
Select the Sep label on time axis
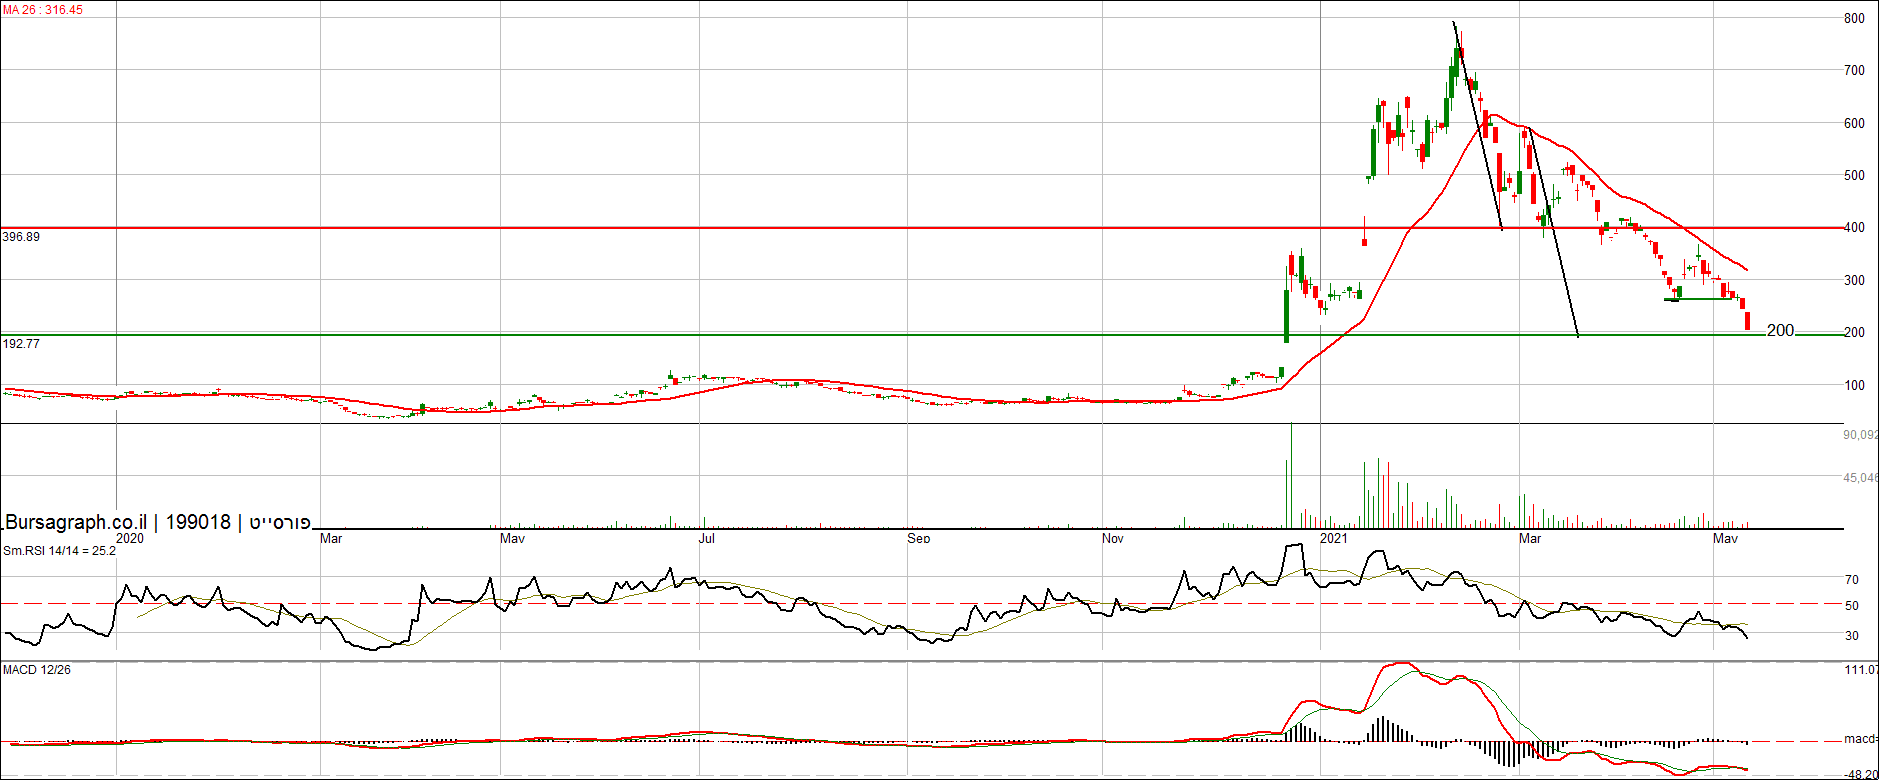point(918,539)
